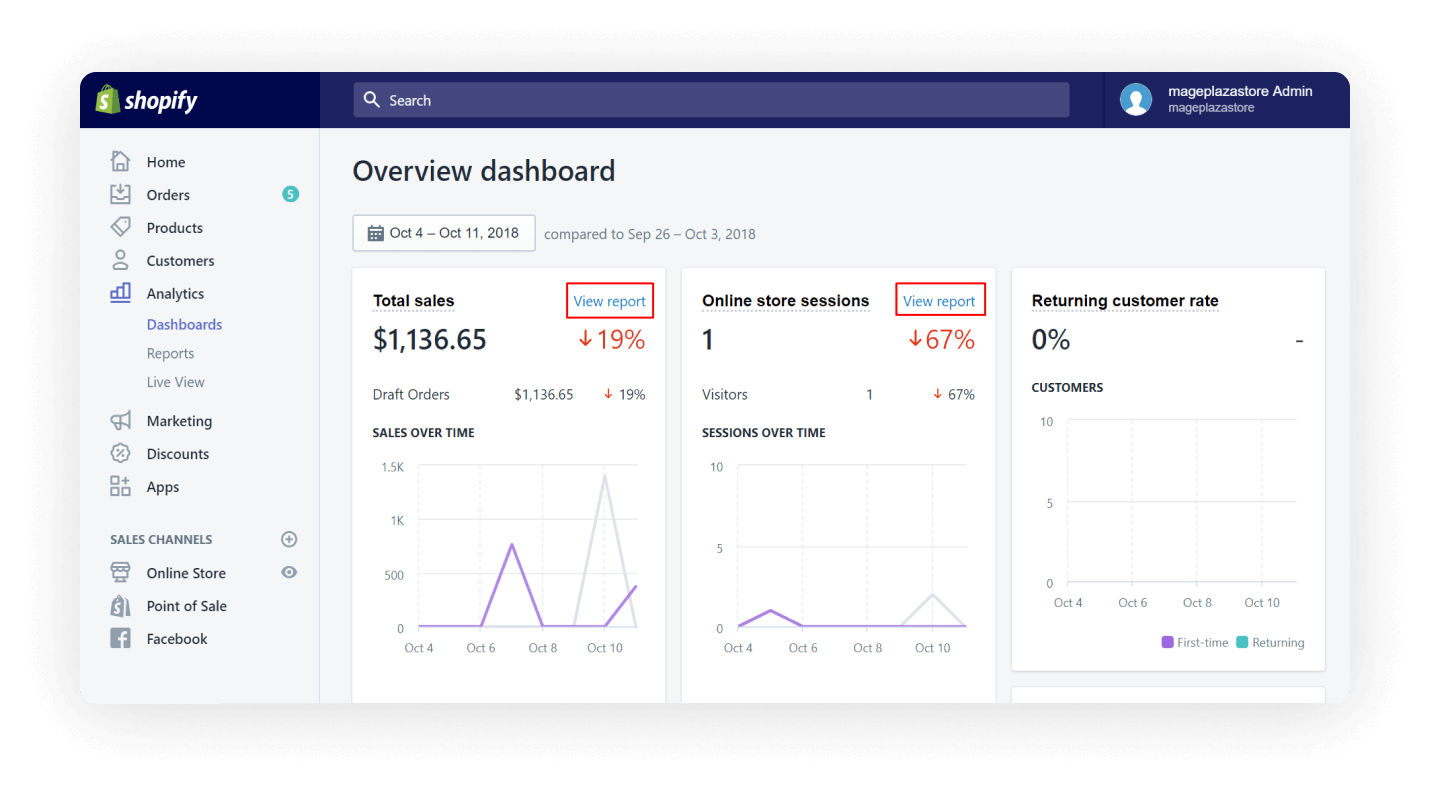Screen dimensions: 1430x794
Task: Open the date range picker Oct 4 – Oct 11
Action: (443, 232)
